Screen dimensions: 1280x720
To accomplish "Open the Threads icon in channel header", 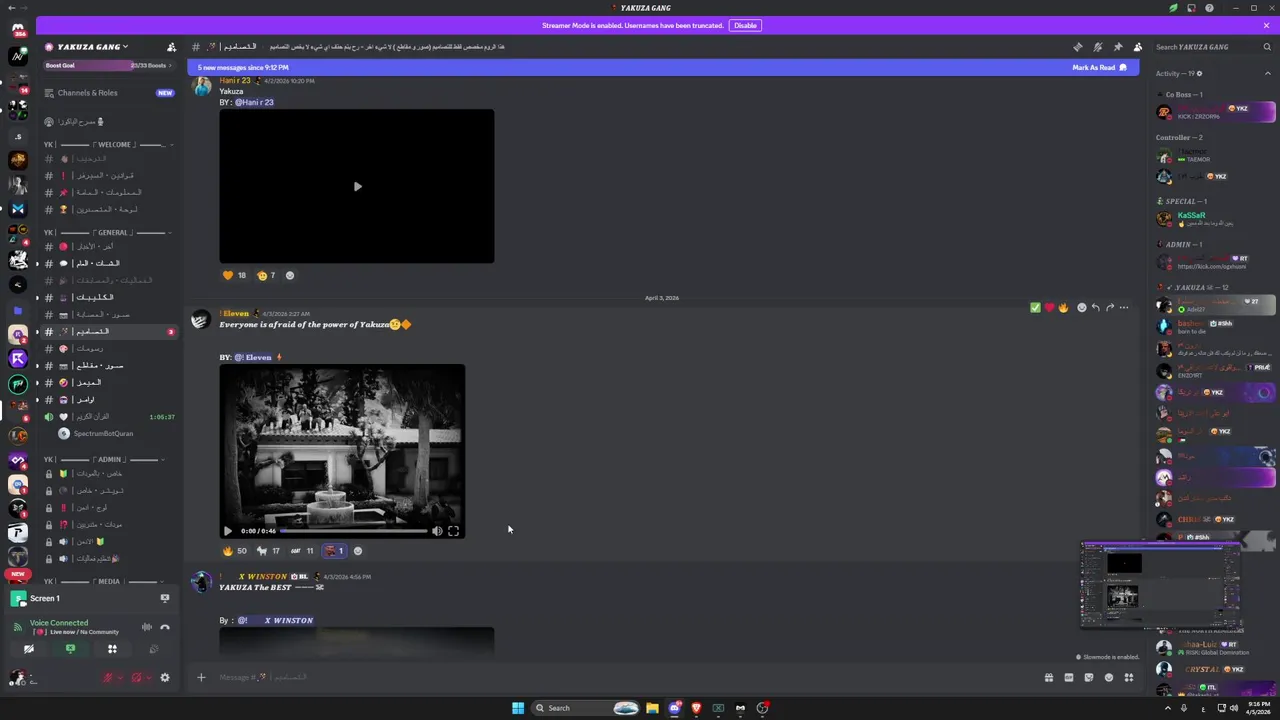I will tap(1077, 47).
